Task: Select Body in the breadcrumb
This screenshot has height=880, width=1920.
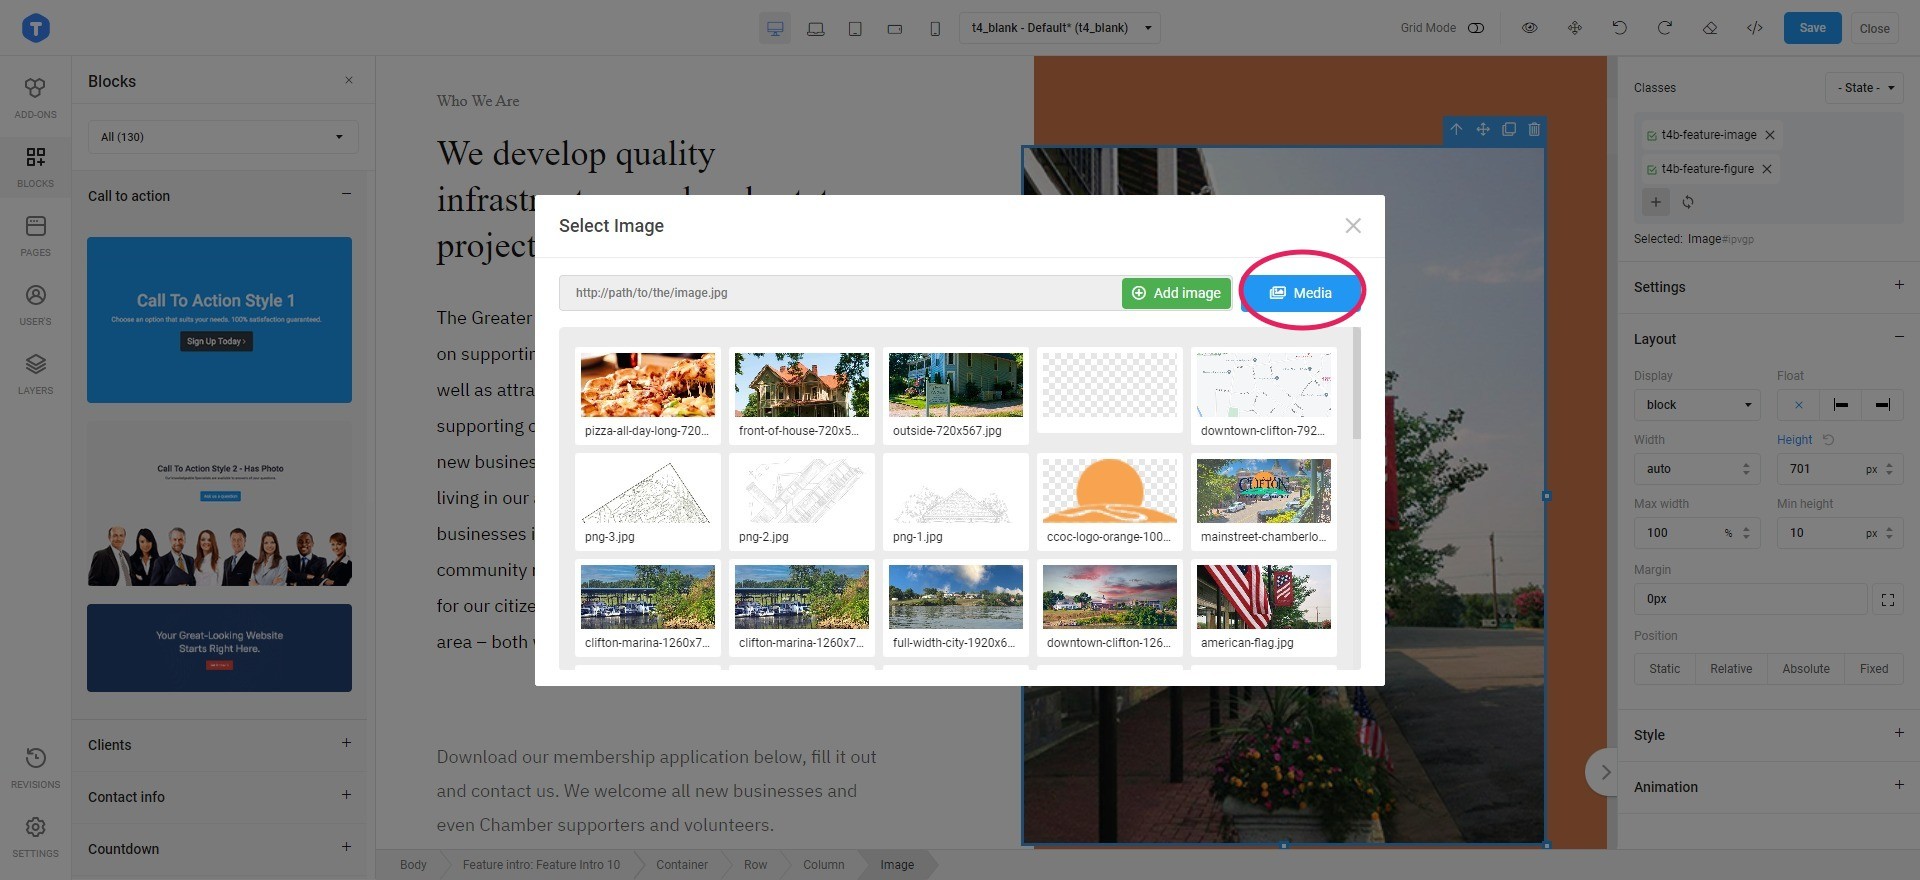Action: coord(413,865)
